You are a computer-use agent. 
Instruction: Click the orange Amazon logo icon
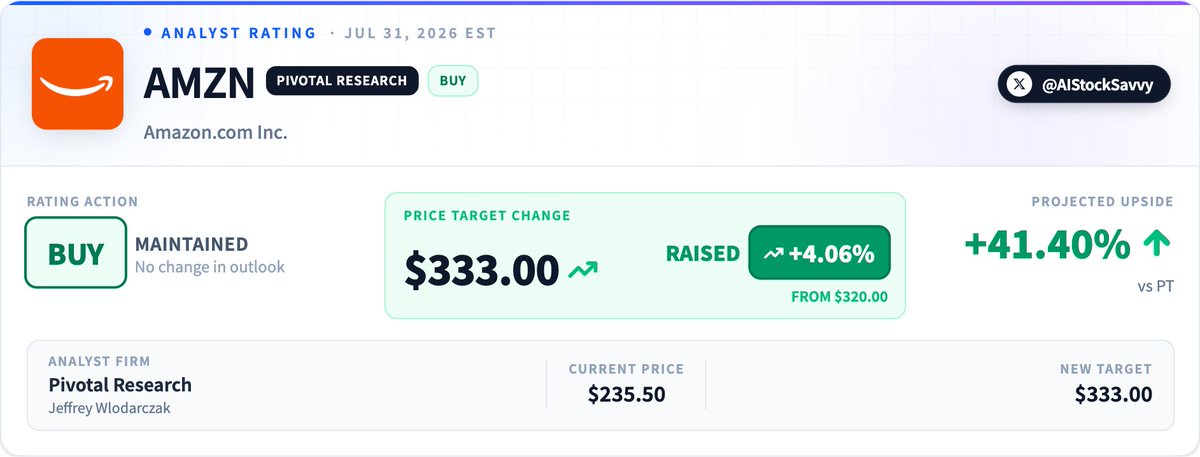click(x=77, y=84)
